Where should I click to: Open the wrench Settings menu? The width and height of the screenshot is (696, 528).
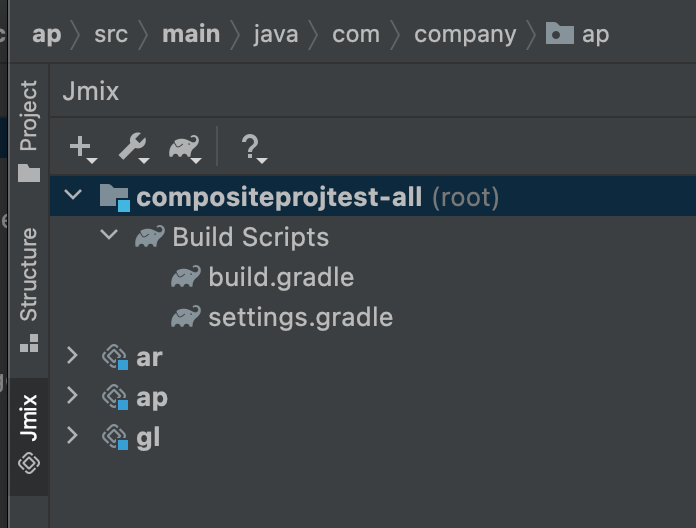(134, 148)
